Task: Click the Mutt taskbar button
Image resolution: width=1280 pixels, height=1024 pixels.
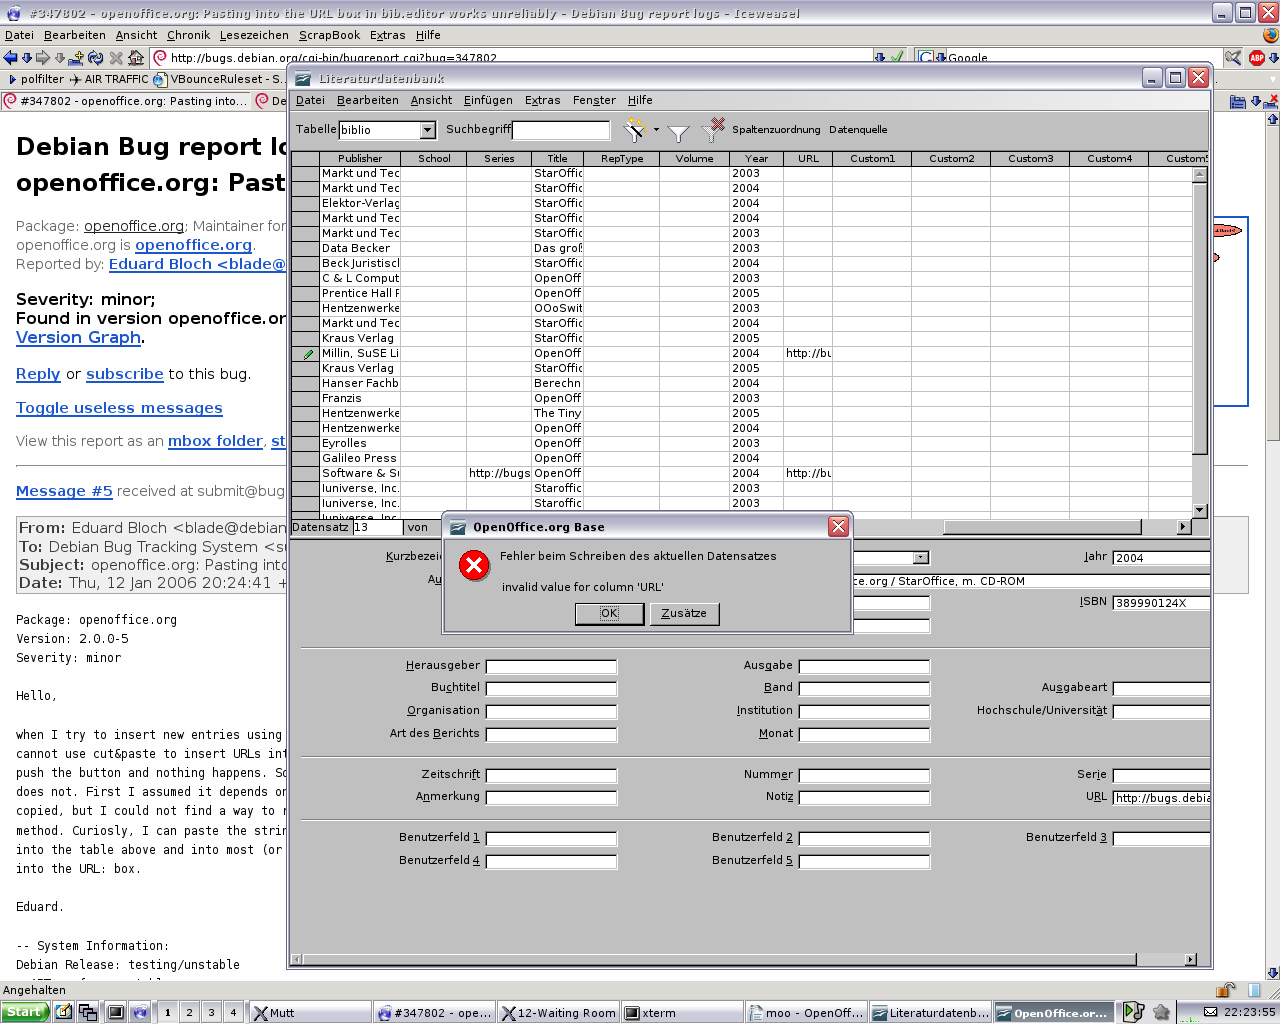Action: [x=308, y=1012]
